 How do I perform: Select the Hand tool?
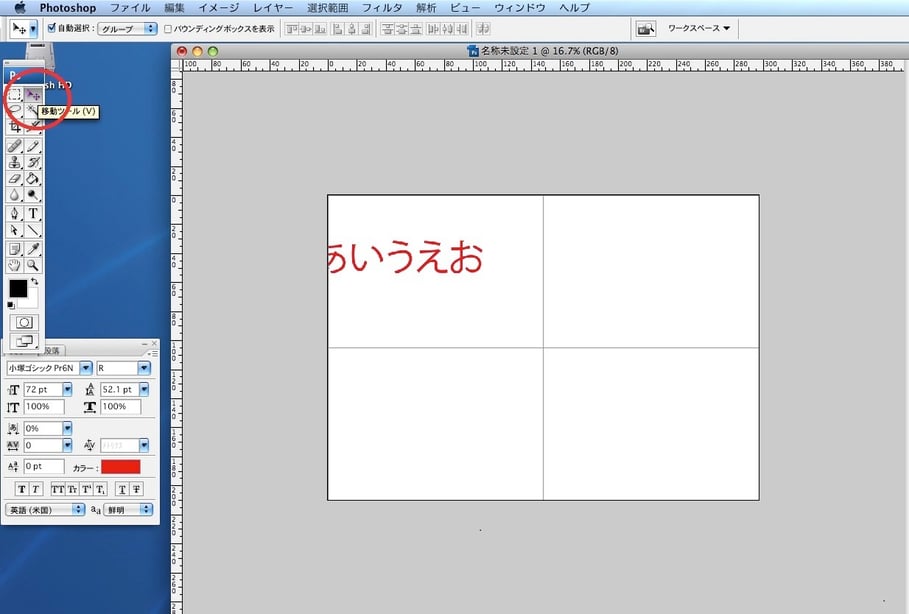tap(15, 265)
